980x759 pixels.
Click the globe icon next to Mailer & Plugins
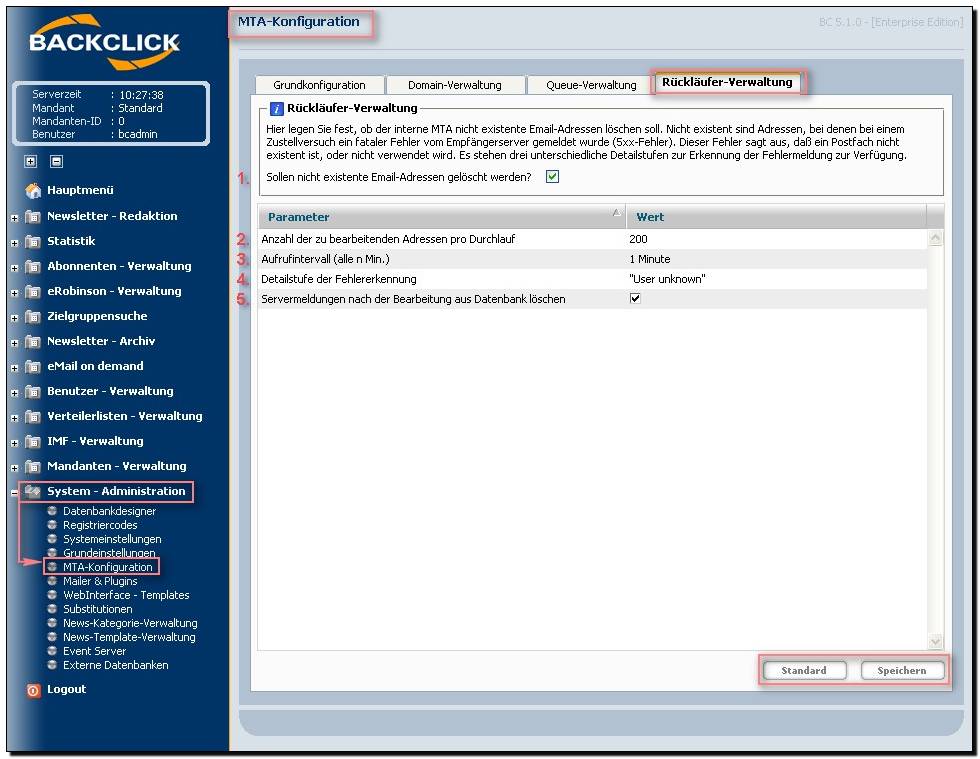coord(52,581)
